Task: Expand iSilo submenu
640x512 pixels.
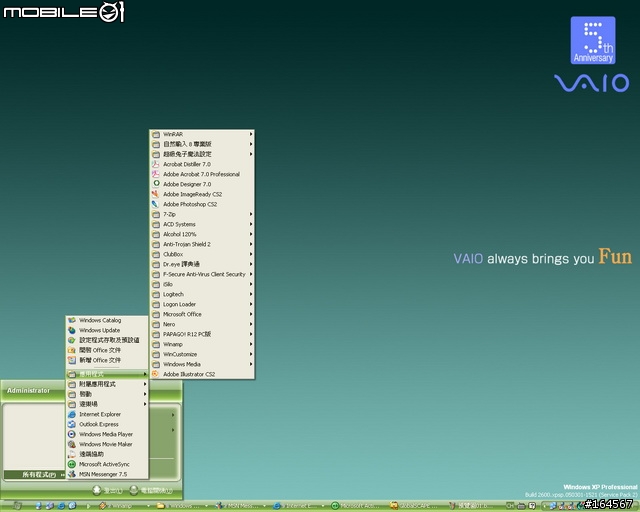Action: tap(202, 284)
